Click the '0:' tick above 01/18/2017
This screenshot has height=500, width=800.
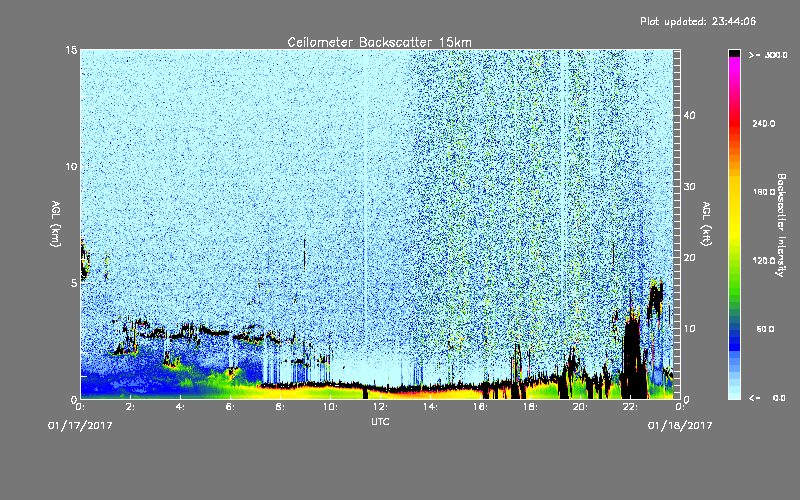coord(680,407)
